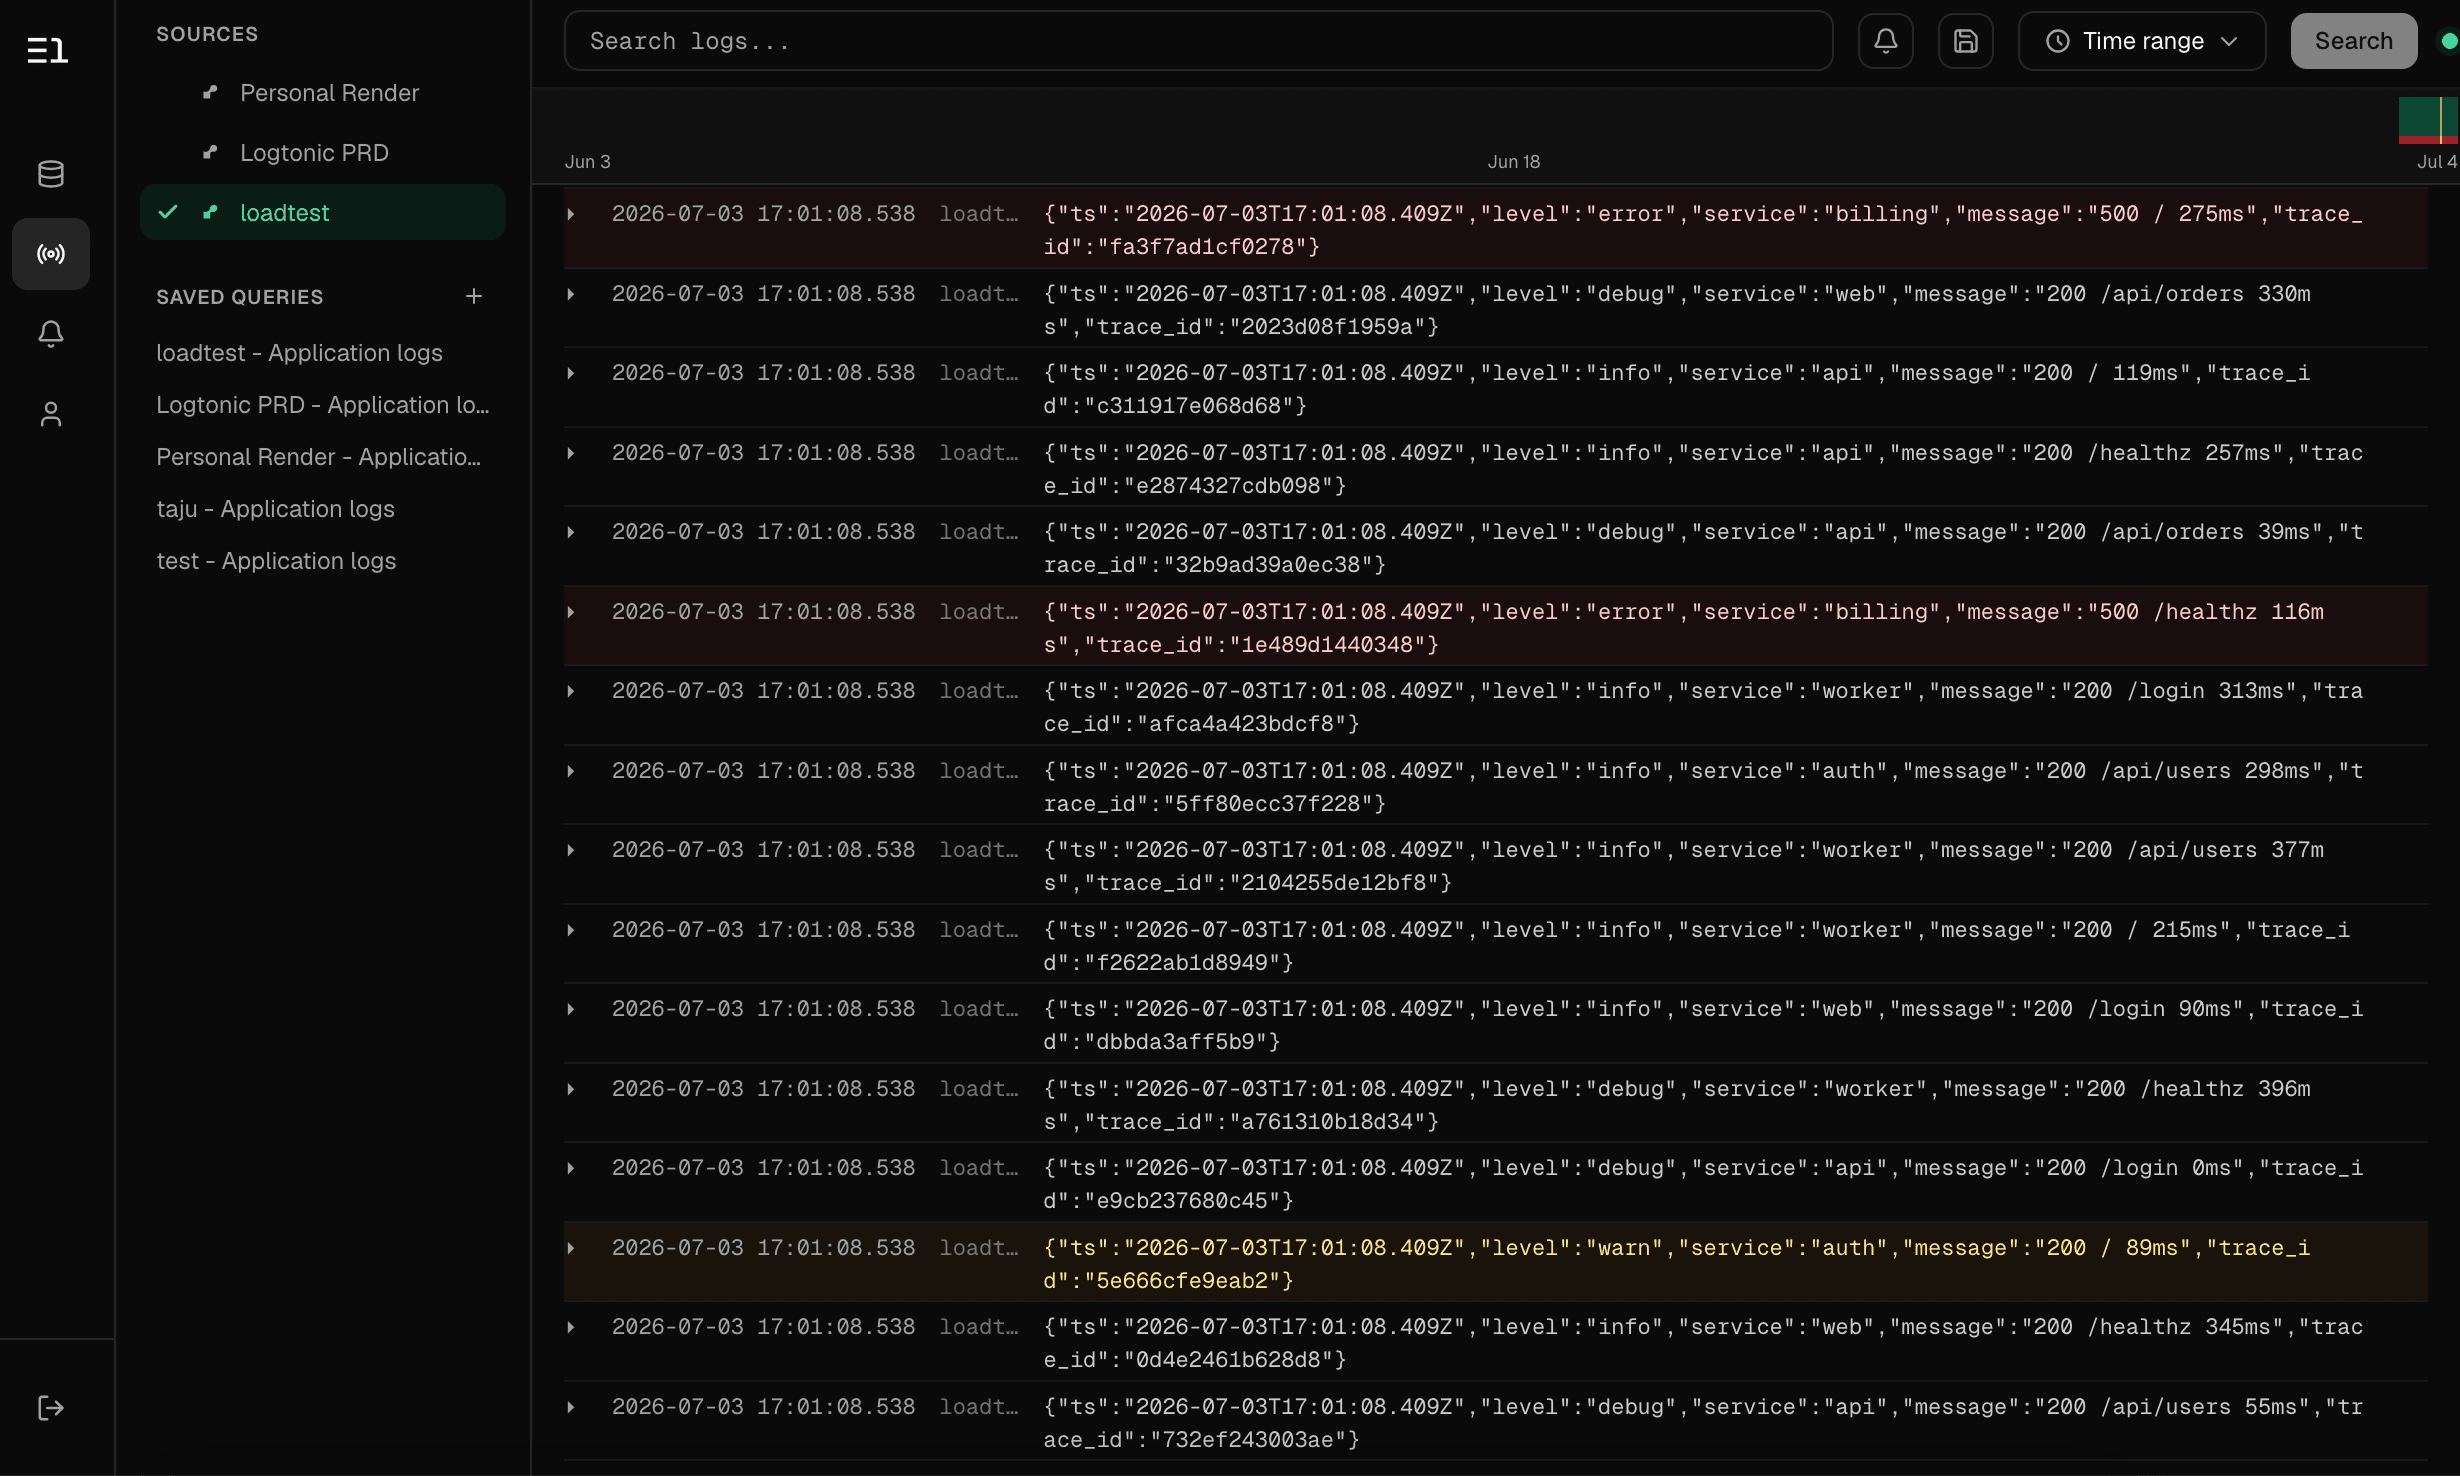Expand auth info log /api/users 298ms
Viewport: 2460px width, 1476px height.
(x=571, y=771)
